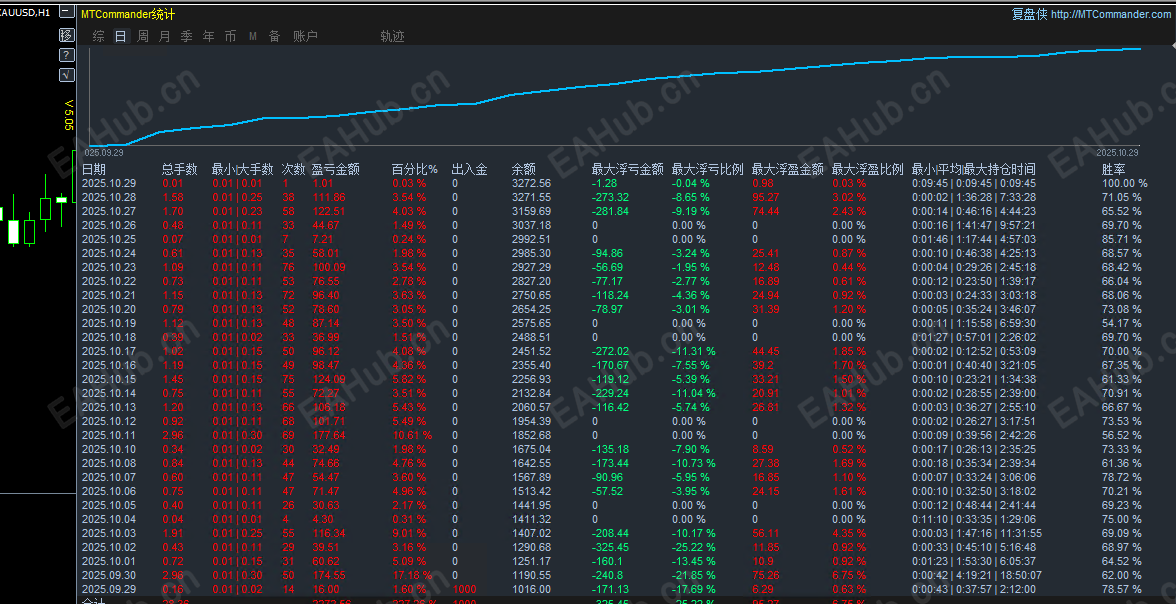Click the balance value 2451.52
The height and width of the screenshot is (604, 1176).
pyautogui.click(x=531, y=351)
